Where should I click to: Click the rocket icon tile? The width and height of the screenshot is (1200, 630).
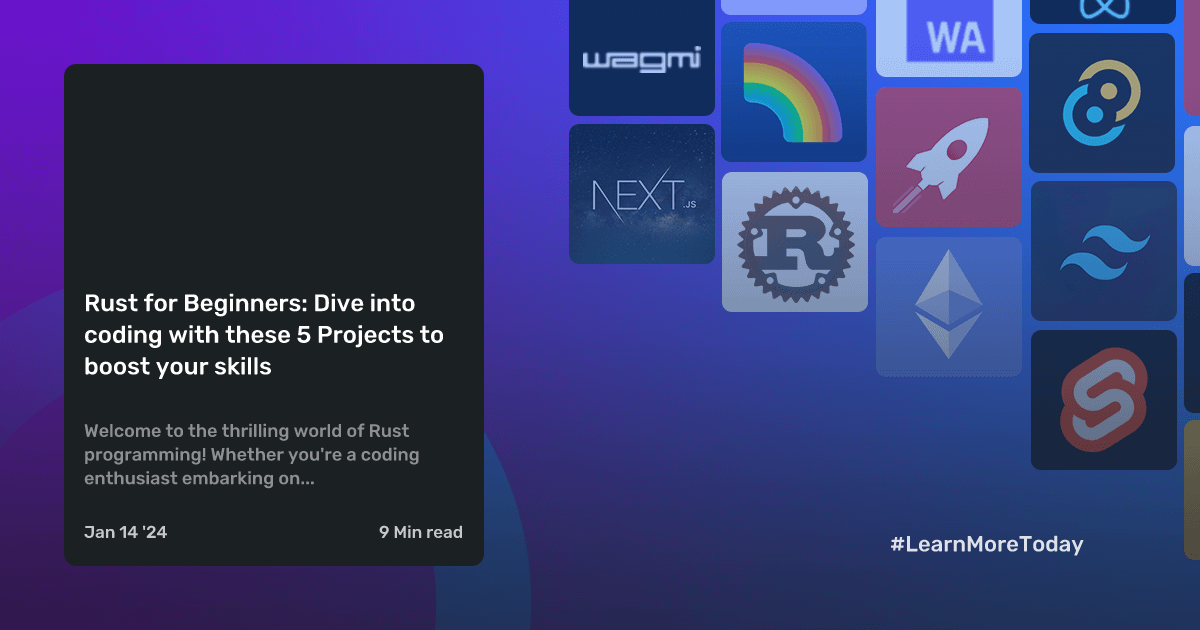948,157
